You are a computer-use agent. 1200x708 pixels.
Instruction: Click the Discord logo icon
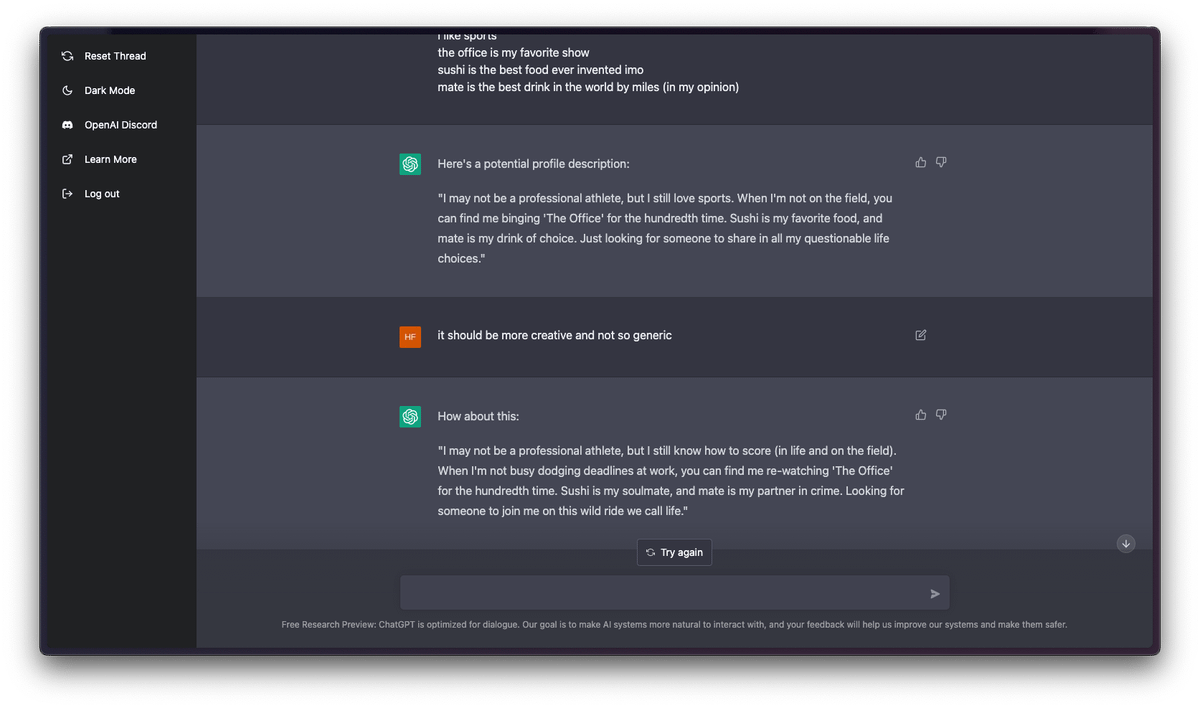[67, 125]
